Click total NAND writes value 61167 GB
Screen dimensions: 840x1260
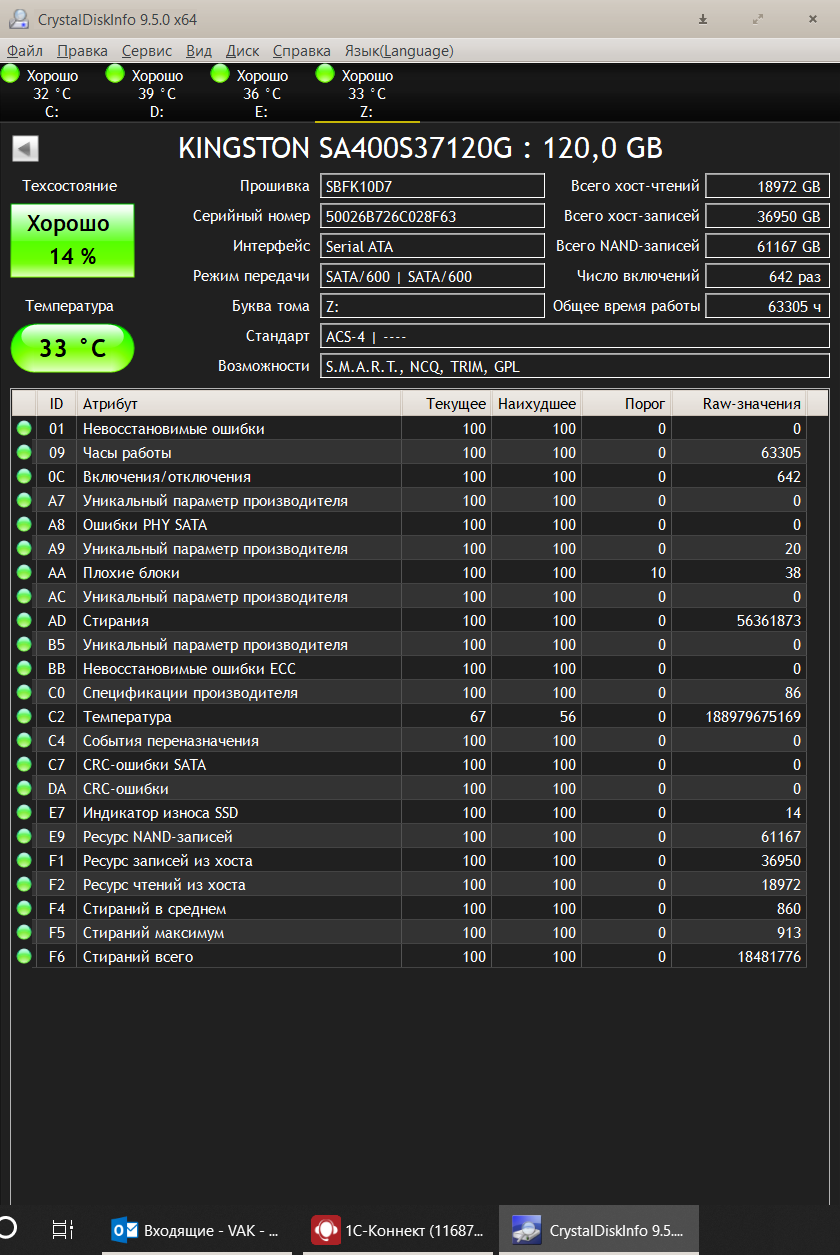click(767, 246)
